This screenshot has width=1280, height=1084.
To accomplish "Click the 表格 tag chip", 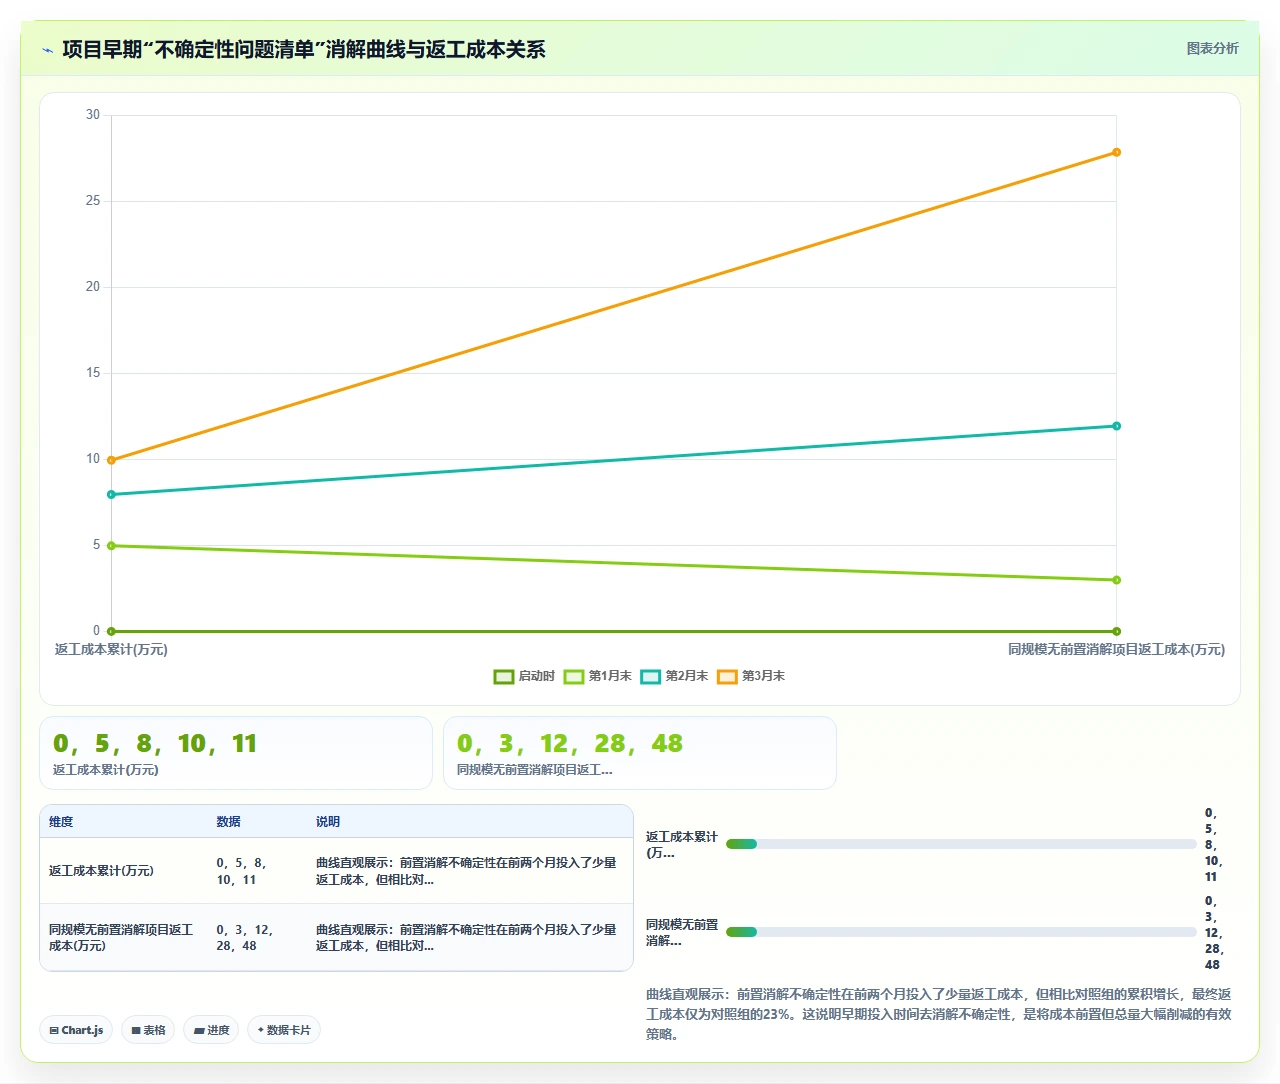I will point(148,1030).
